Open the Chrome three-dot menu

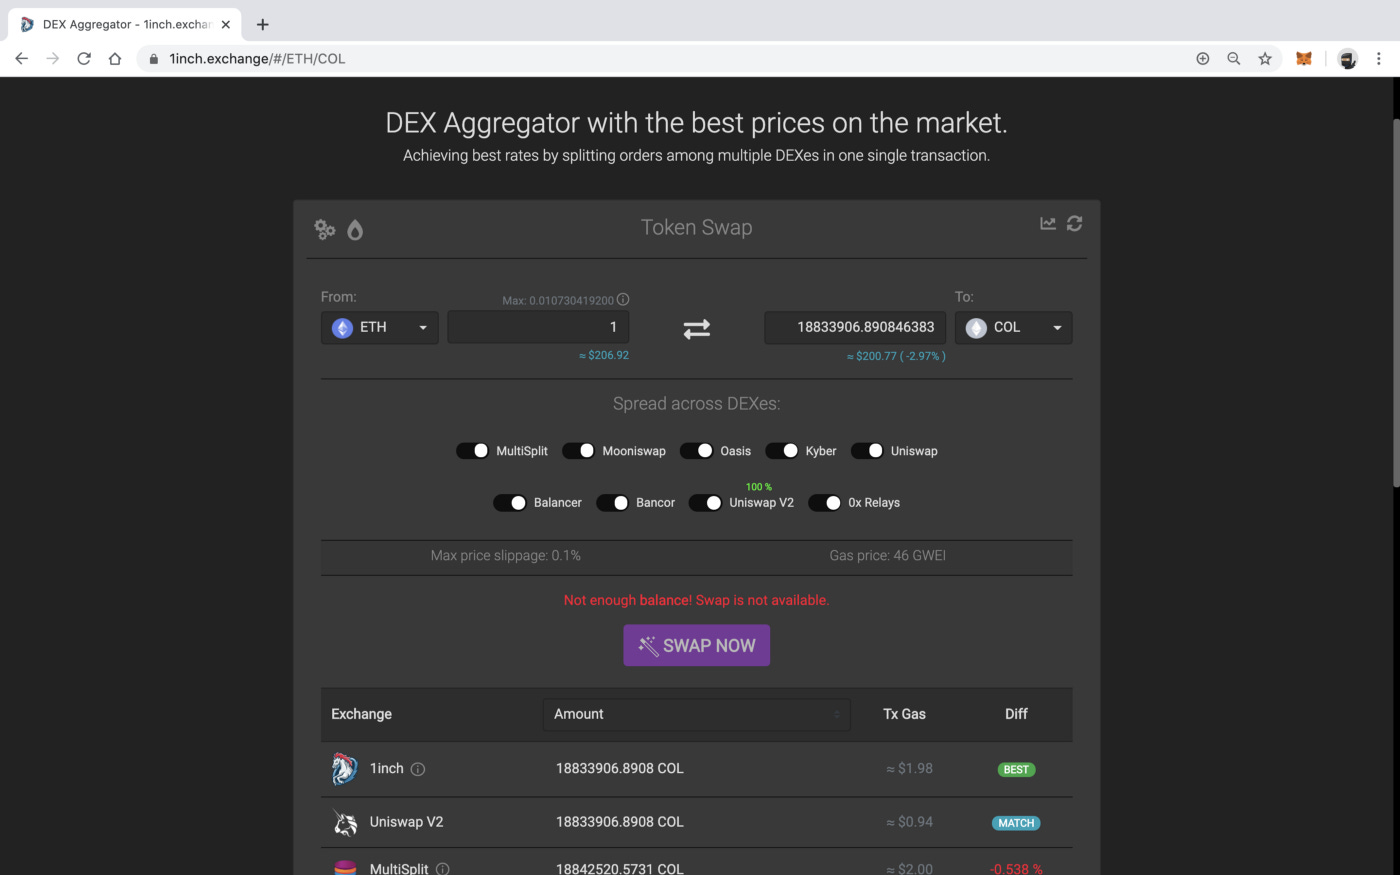[1379, 59]
